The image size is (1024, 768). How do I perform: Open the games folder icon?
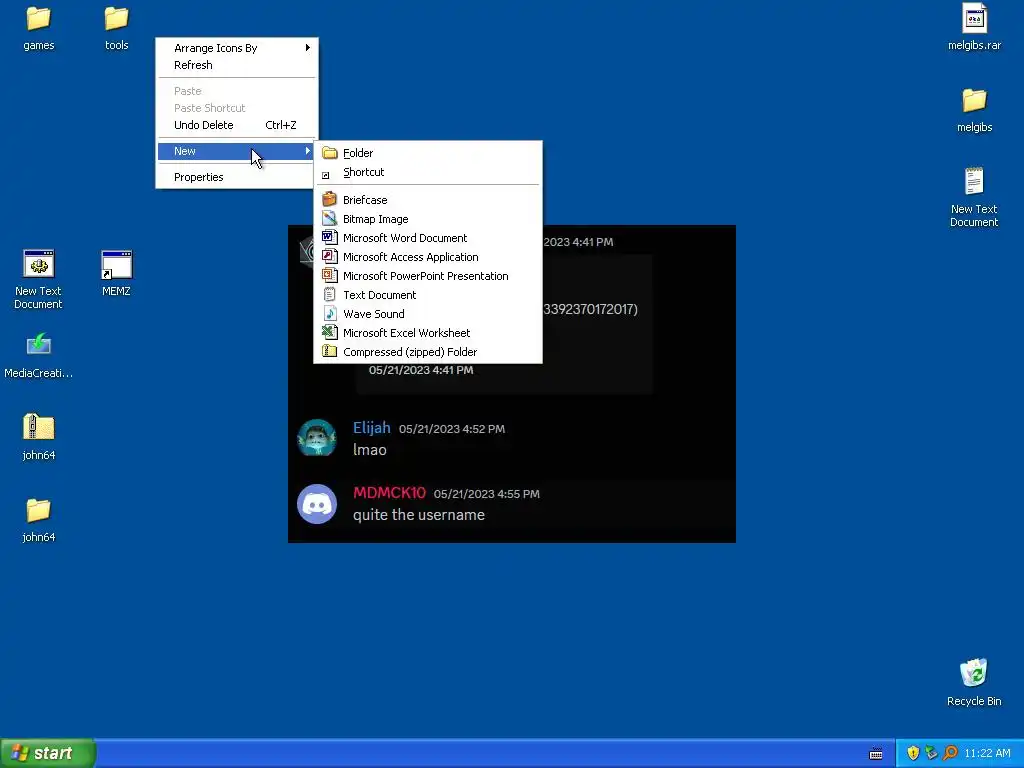point(39,19)
